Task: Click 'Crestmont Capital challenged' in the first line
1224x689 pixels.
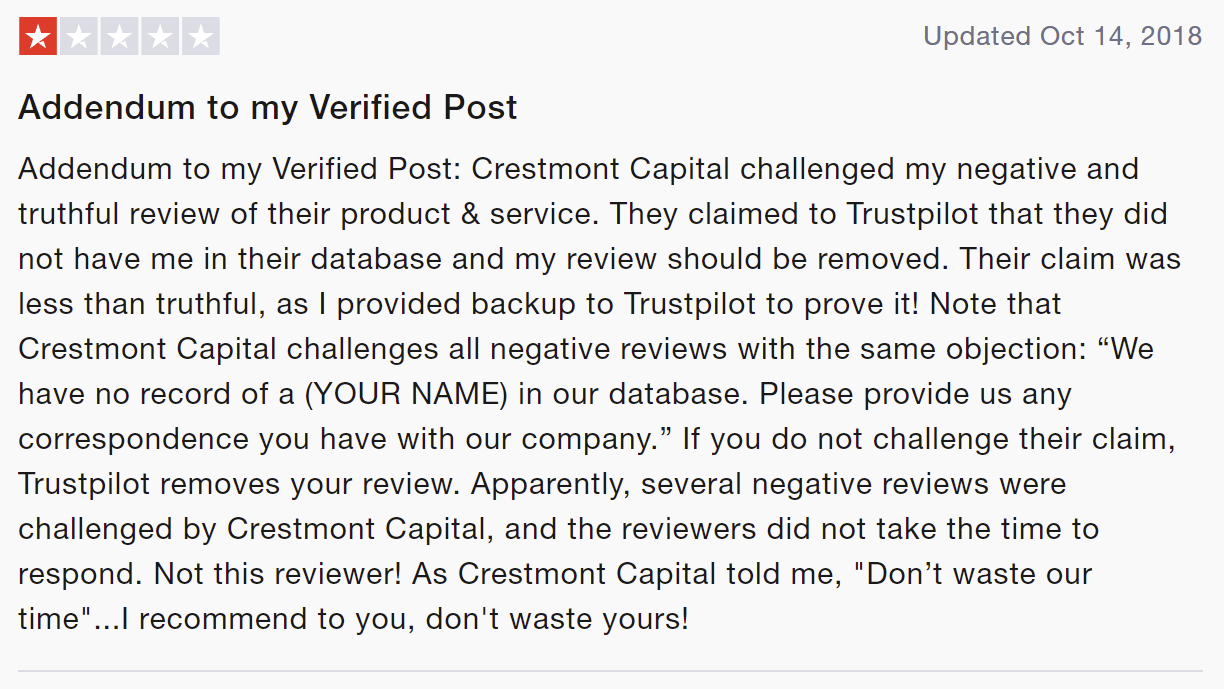Action: tap(684, 169)
